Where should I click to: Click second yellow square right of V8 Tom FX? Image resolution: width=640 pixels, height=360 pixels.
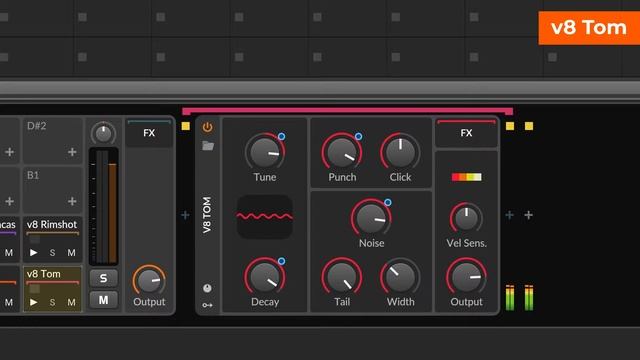click(x=529, y=126)
